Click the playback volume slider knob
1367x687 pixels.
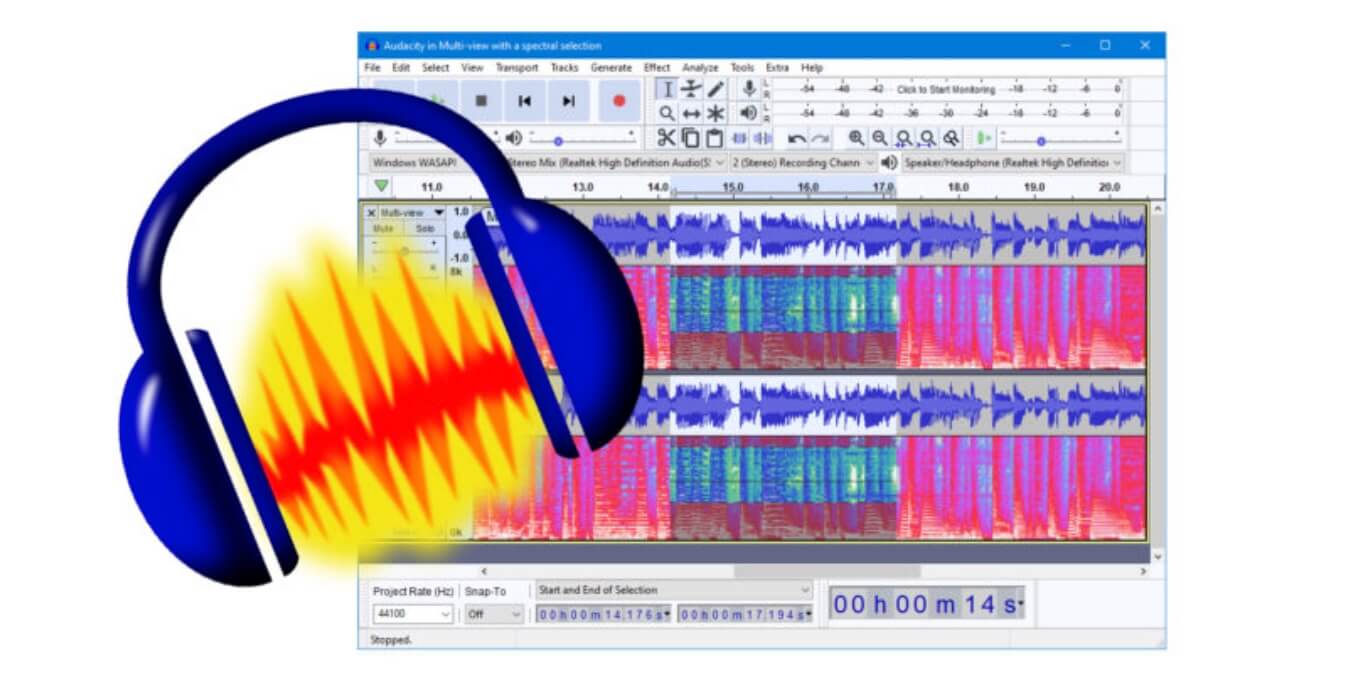(558, 141)
